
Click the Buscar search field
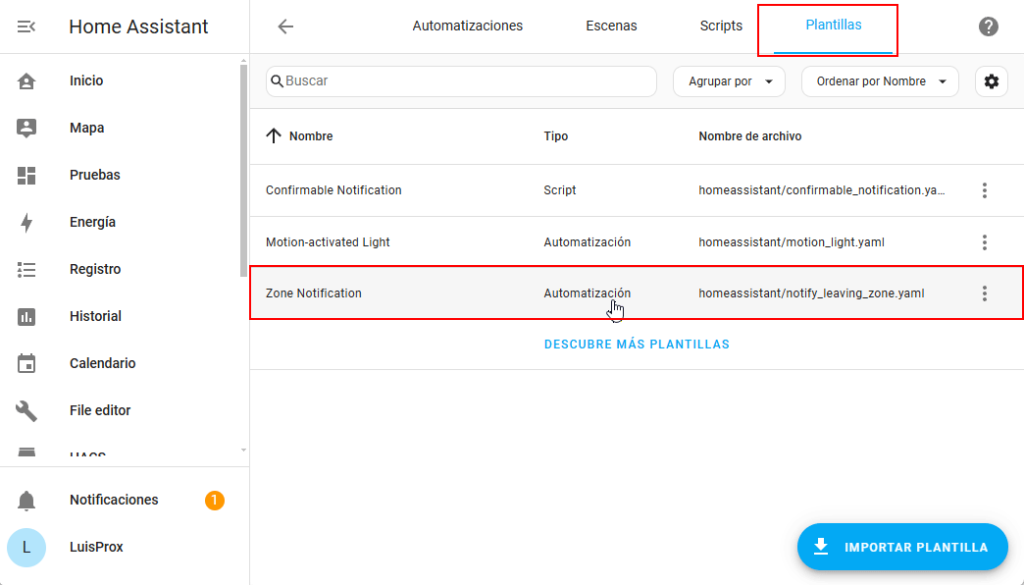(x=465, y=81)
